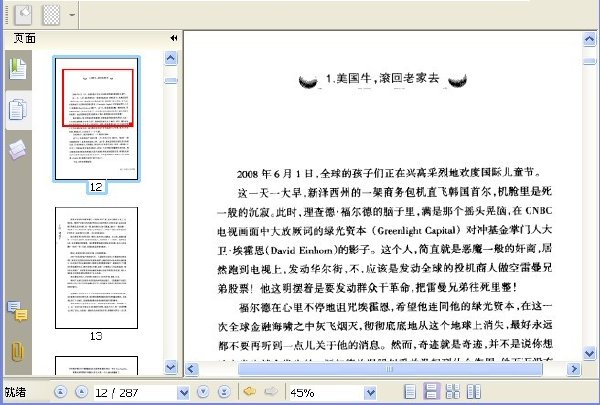
Task: Switch to continuous page layout
Action: click(431, 392)
